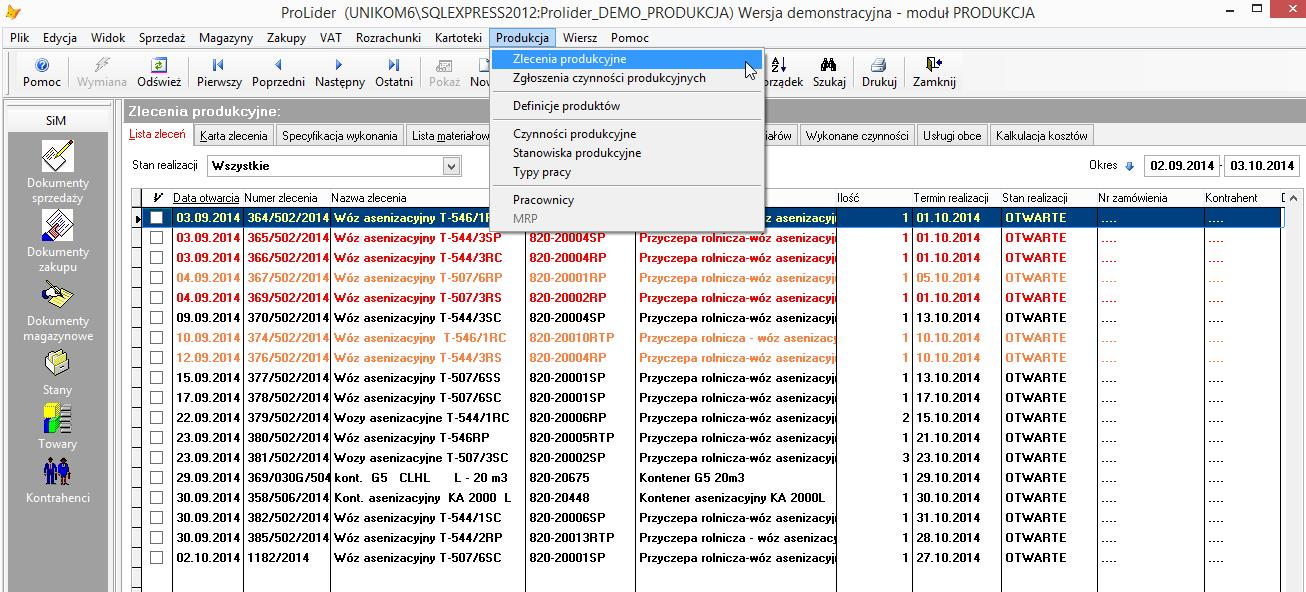Open Dokumenty magazynowe sidebar icon
This screenshot has height=592, width=1306.
point(57,296)
